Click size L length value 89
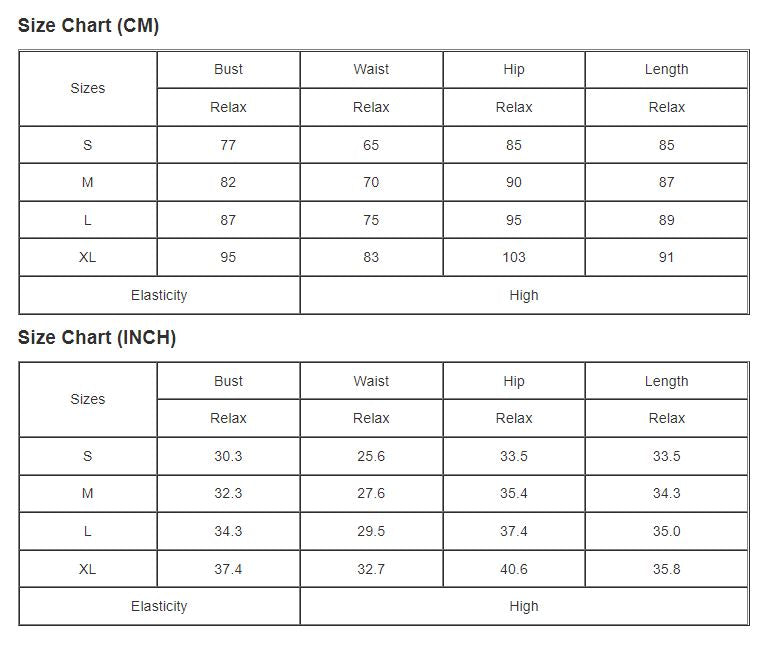781x653 pixels. coord(666,220)
